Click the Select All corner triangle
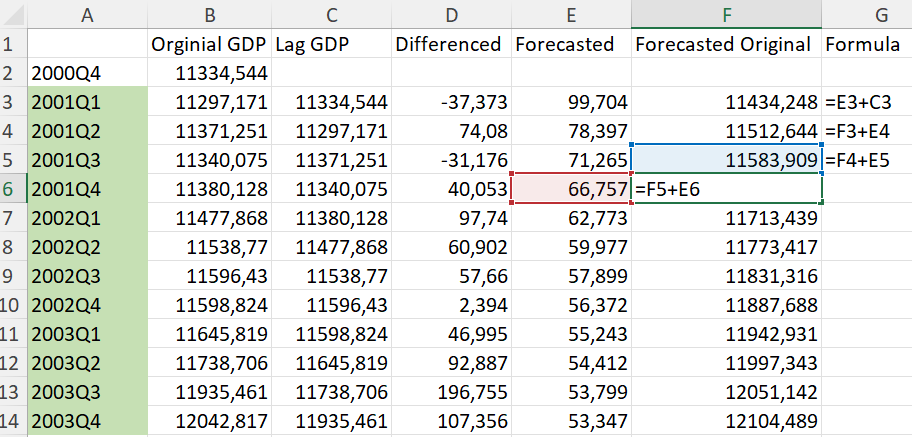The width and height of the screenshot is (912, 437). 13,14
